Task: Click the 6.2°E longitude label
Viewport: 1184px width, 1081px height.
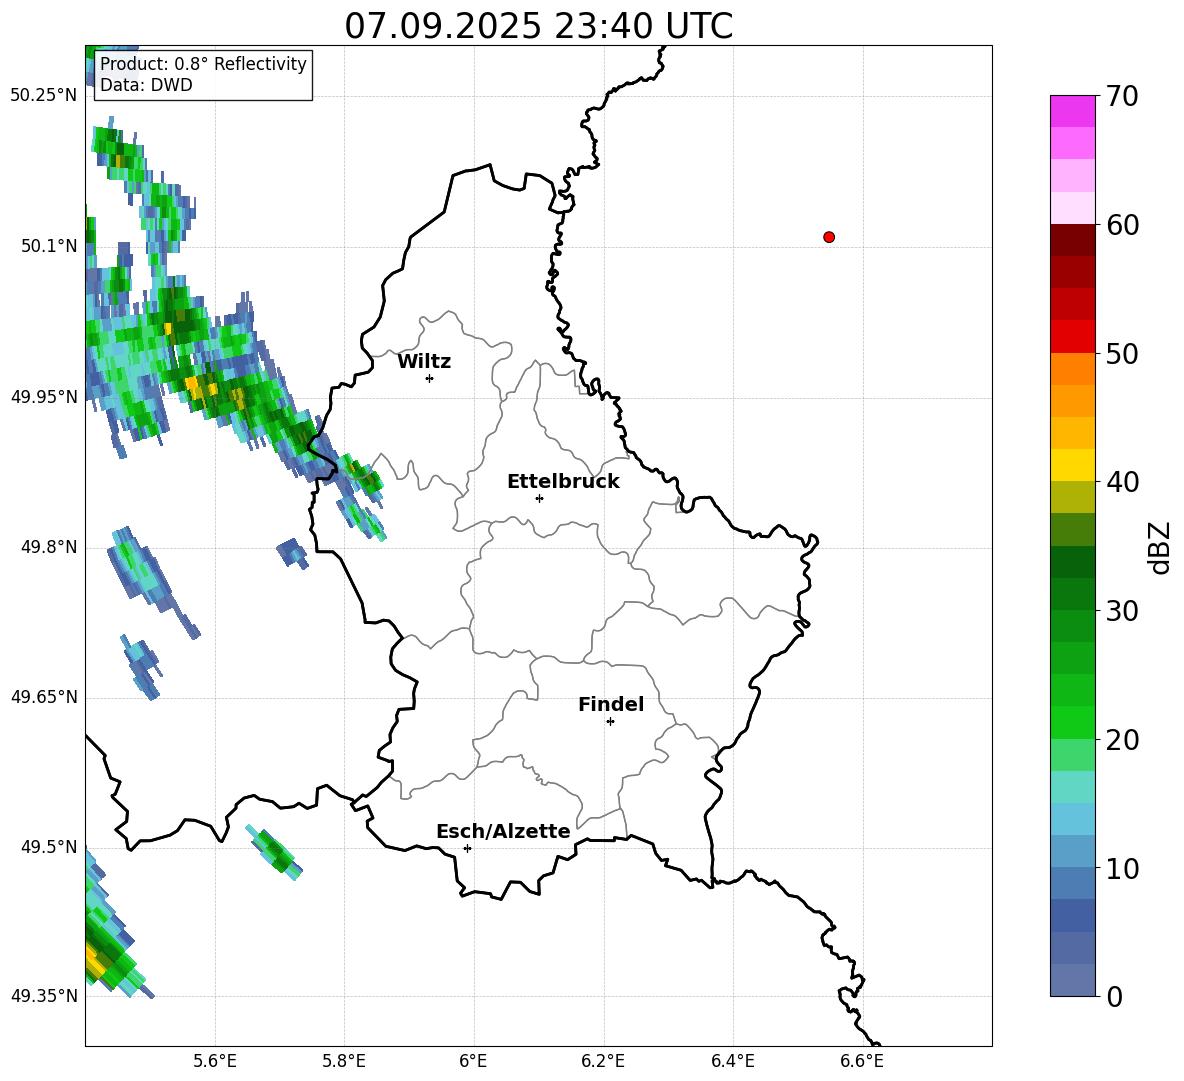Action: coord(603,1062)
